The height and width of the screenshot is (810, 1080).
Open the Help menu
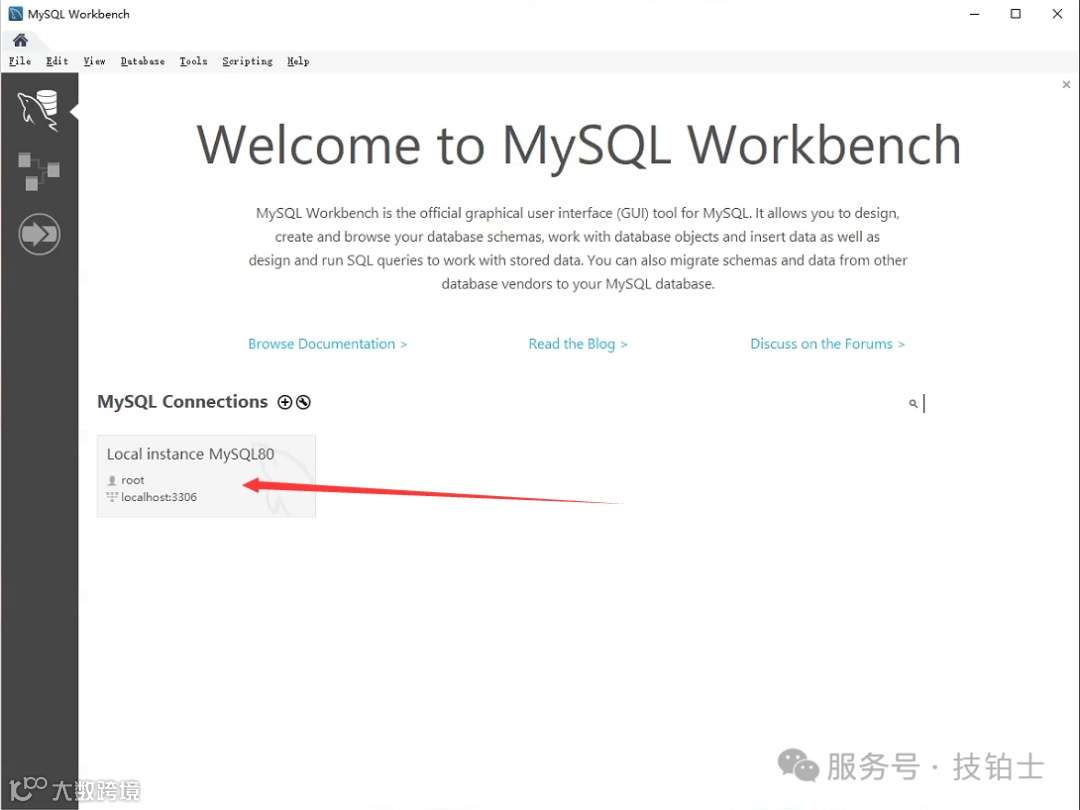(x=298, y=61)
